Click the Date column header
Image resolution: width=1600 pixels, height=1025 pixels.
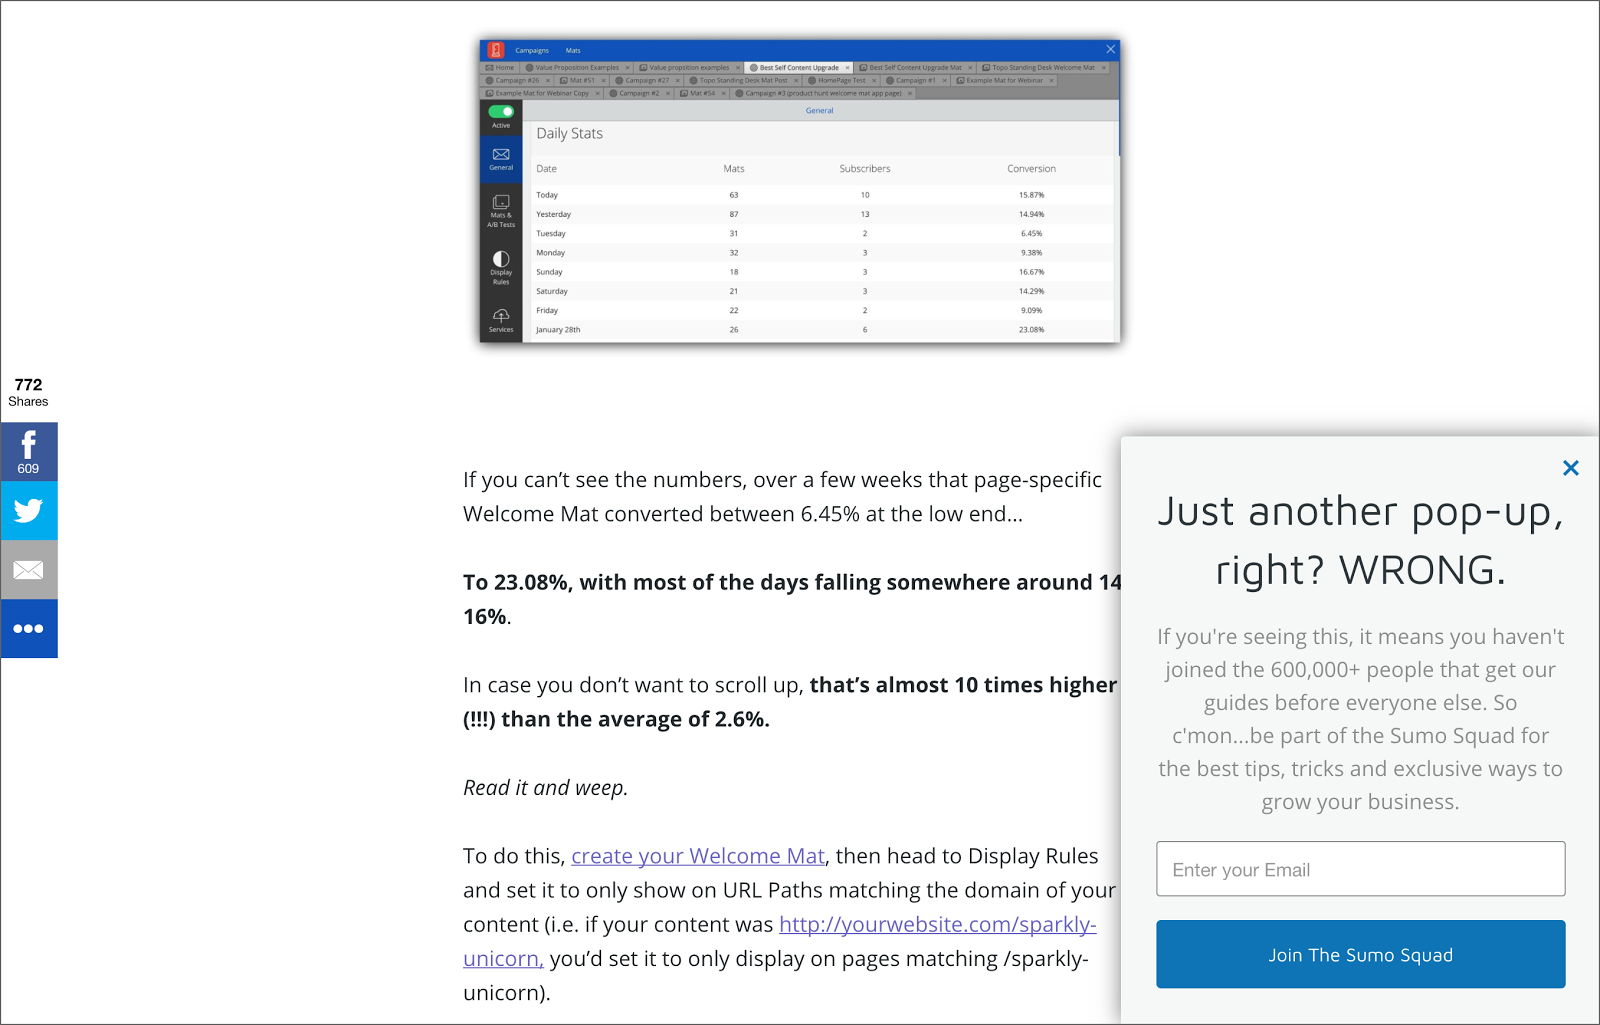pos(547,169)
